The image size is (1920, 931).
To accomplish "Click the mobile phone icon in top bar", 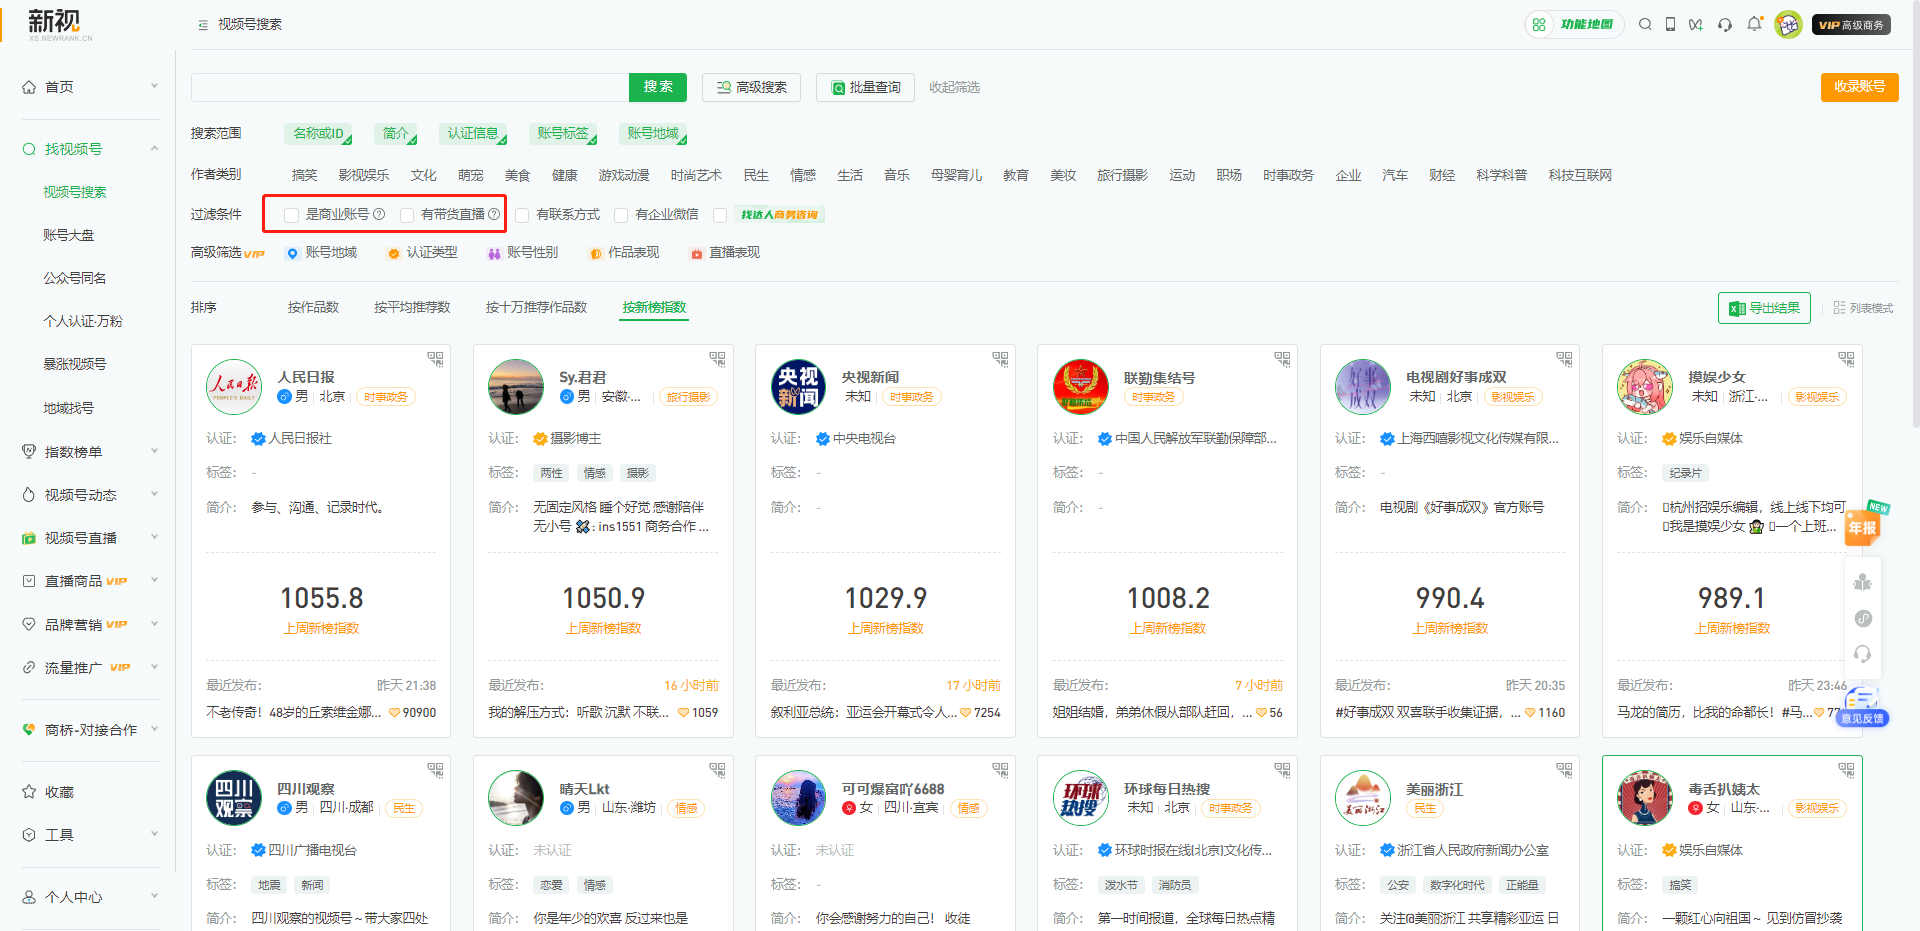I will 1670,24.
